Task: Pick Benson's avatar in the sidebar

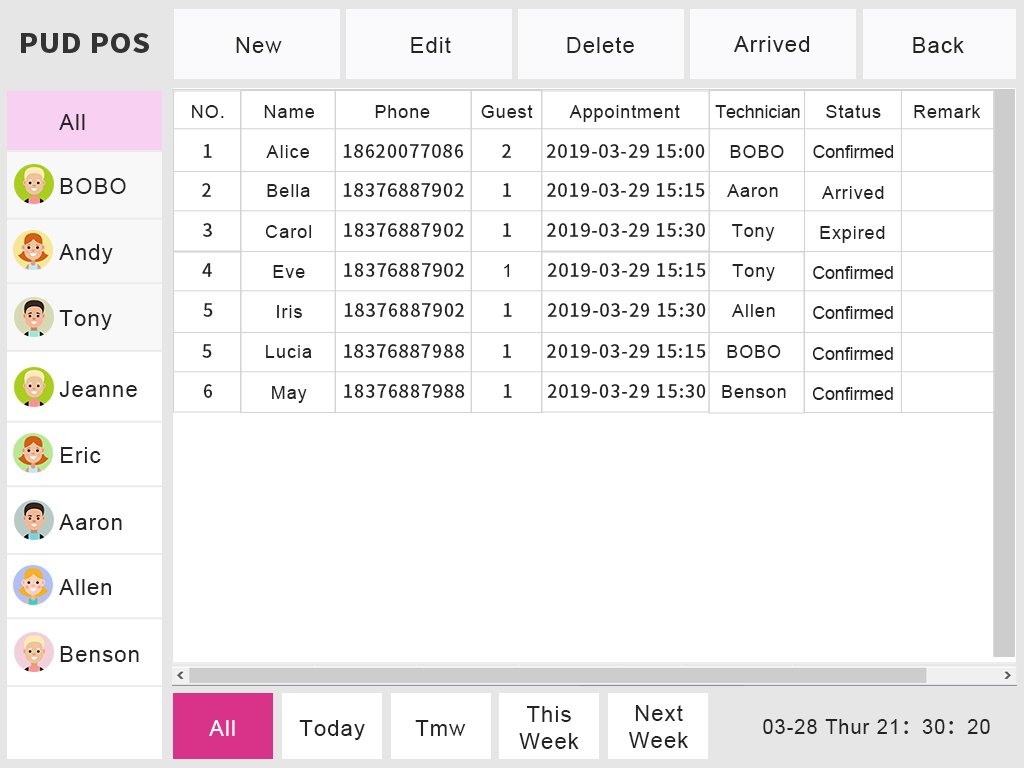Action: tap(34, 653)
